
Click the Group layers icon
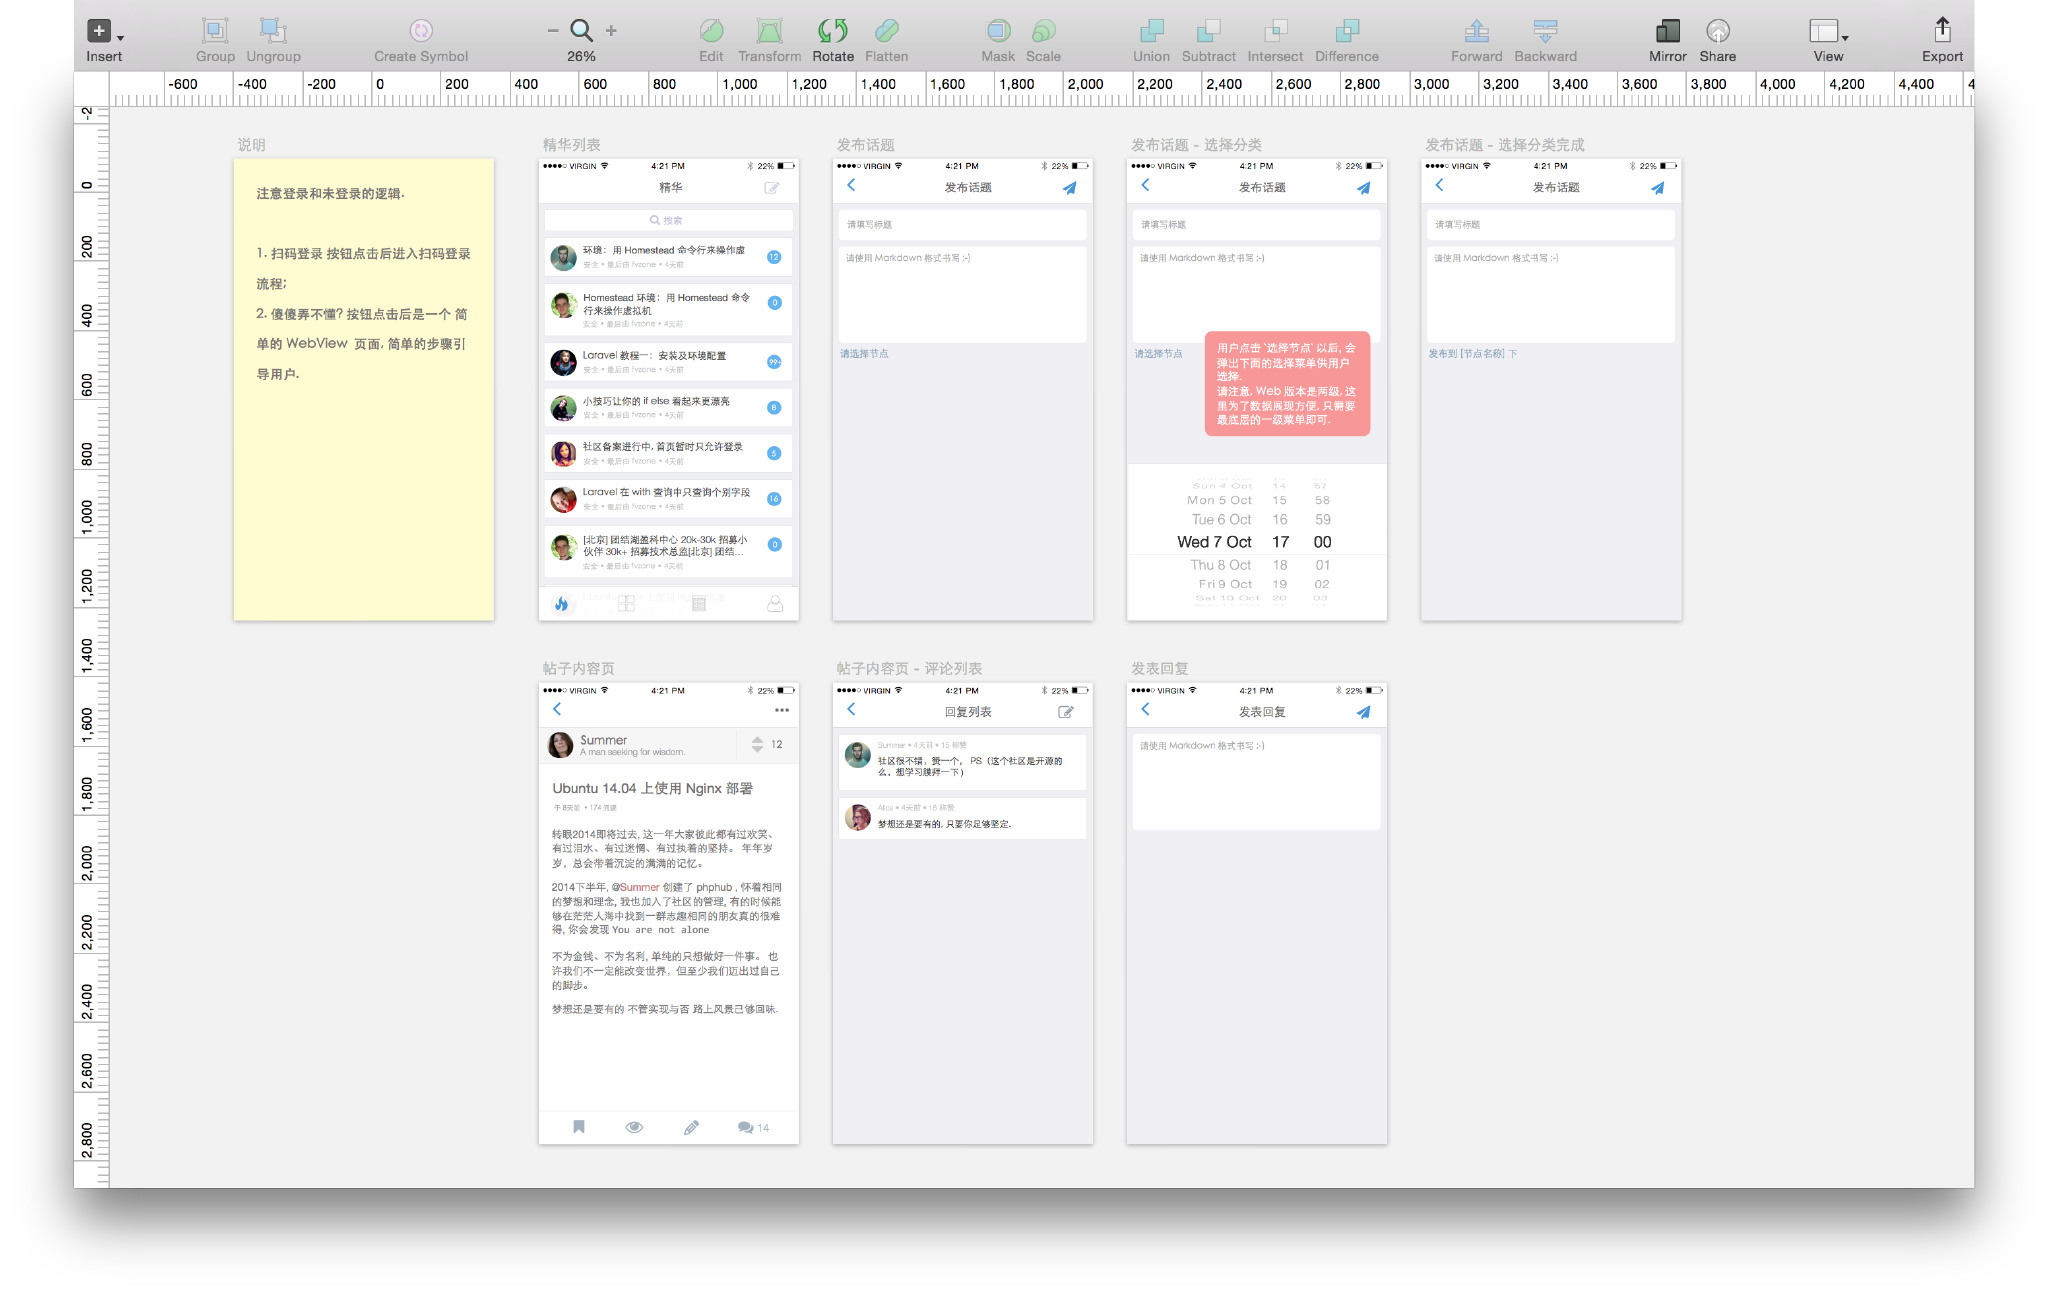pyautogui.click(x=215, y=31)
